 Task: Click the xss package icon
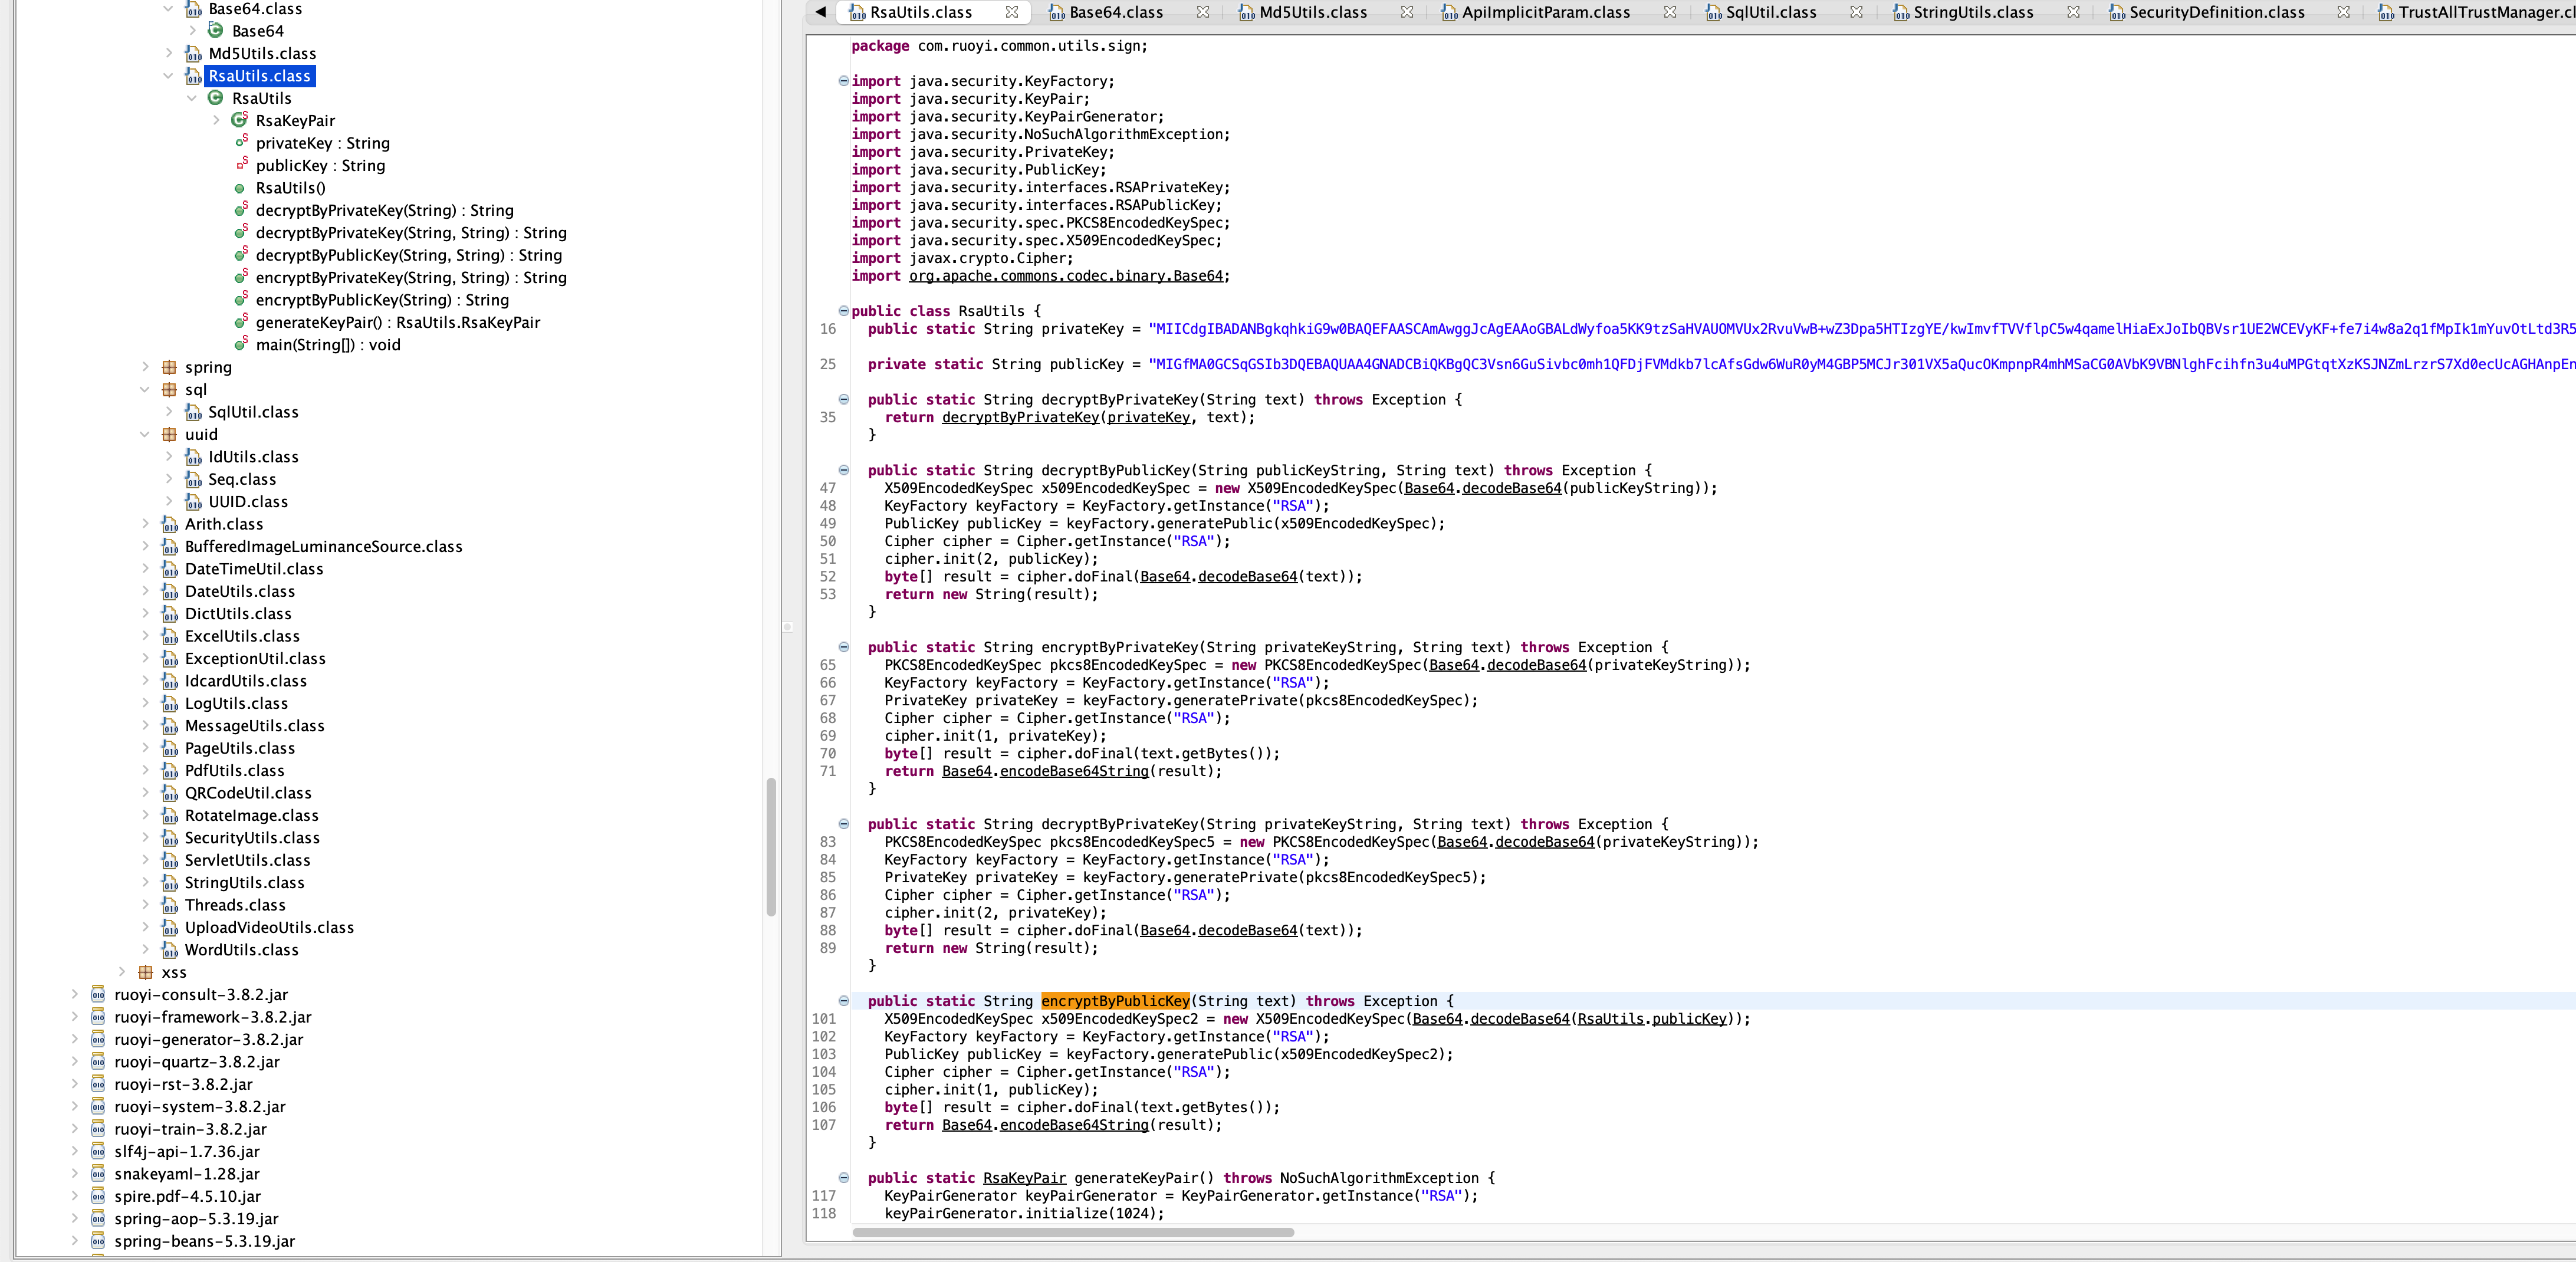[146, 972]
